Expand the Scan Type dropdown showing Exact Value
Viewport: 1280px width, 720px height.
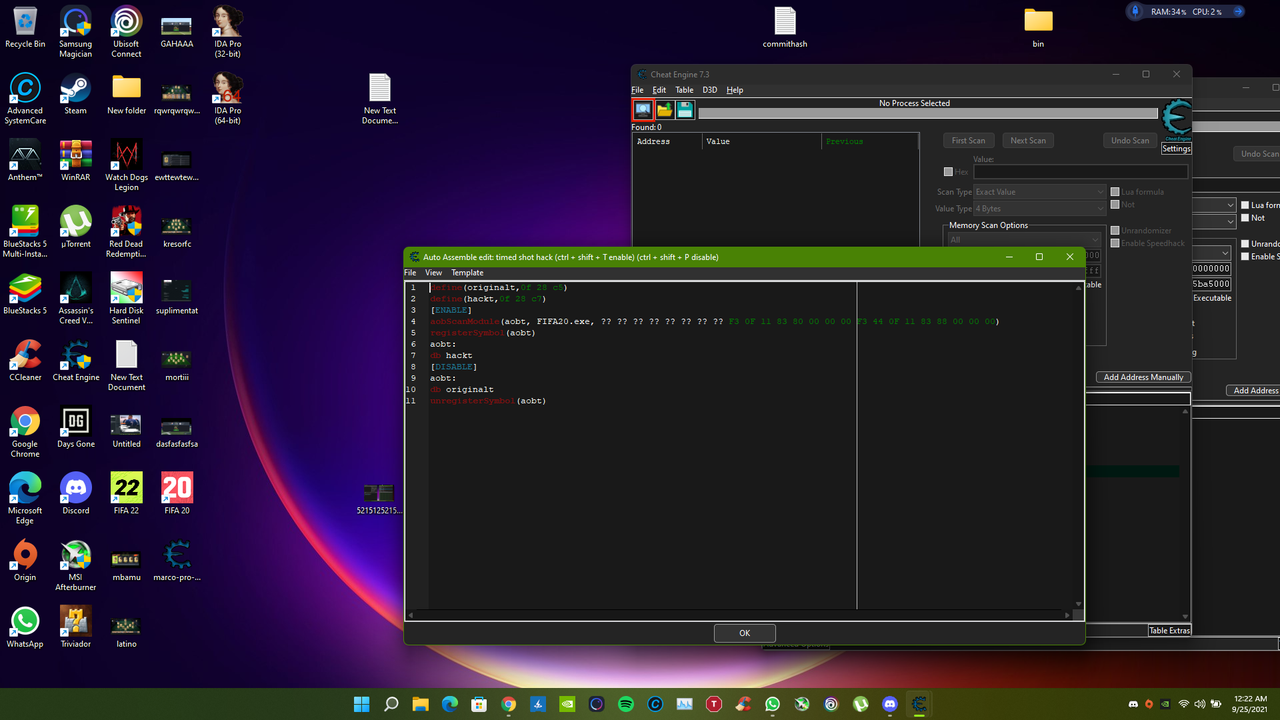pyautogui.click(x=1040, y=191)
